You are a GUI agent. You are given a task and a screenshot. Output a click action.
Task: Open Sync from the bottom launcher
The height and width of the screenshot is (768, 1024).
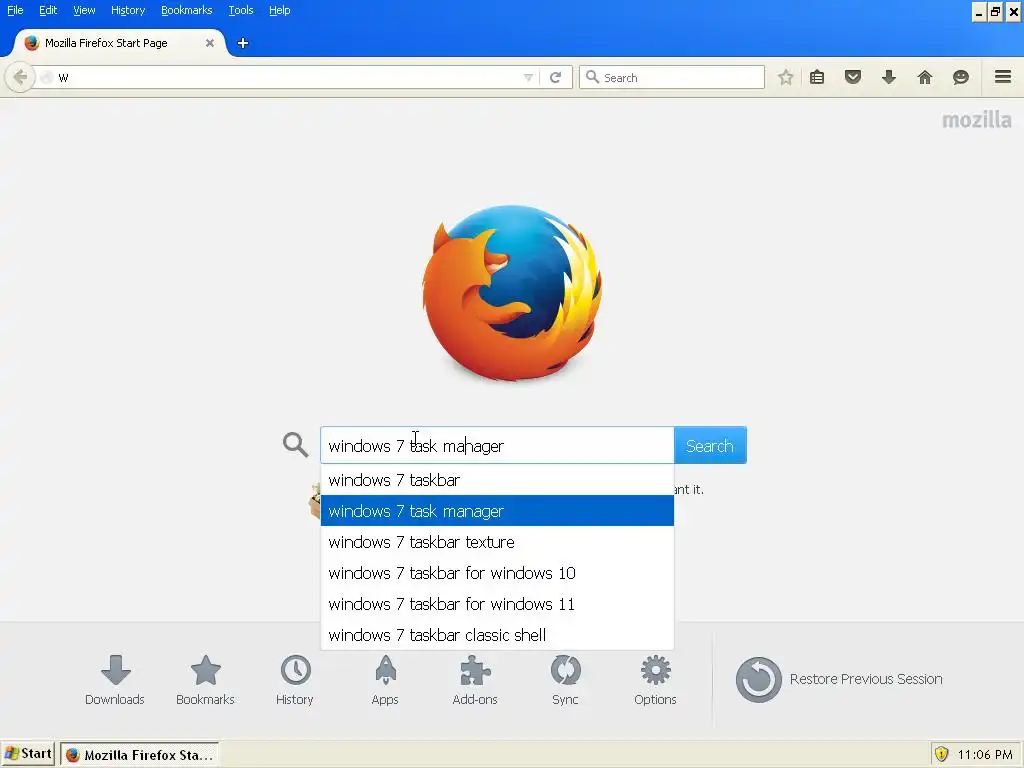pos(565,680)
